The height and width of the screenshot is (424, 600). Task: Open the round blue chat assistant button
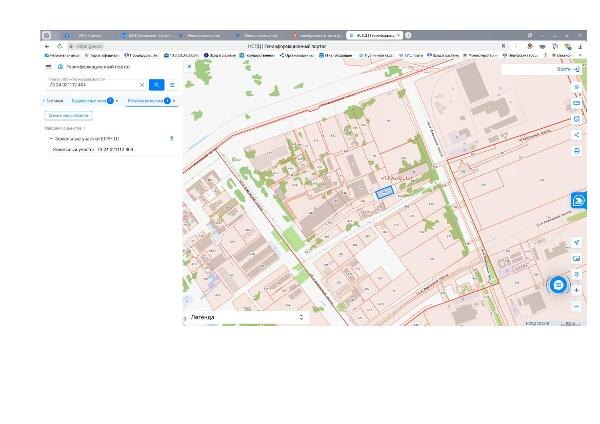pos(558,285)
